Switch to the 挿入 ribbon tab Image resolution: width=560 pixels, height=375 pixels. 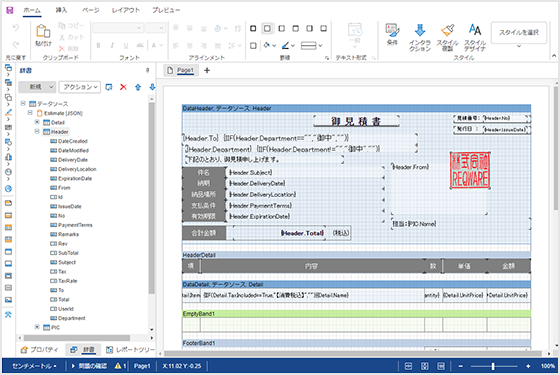coord(61,10)
